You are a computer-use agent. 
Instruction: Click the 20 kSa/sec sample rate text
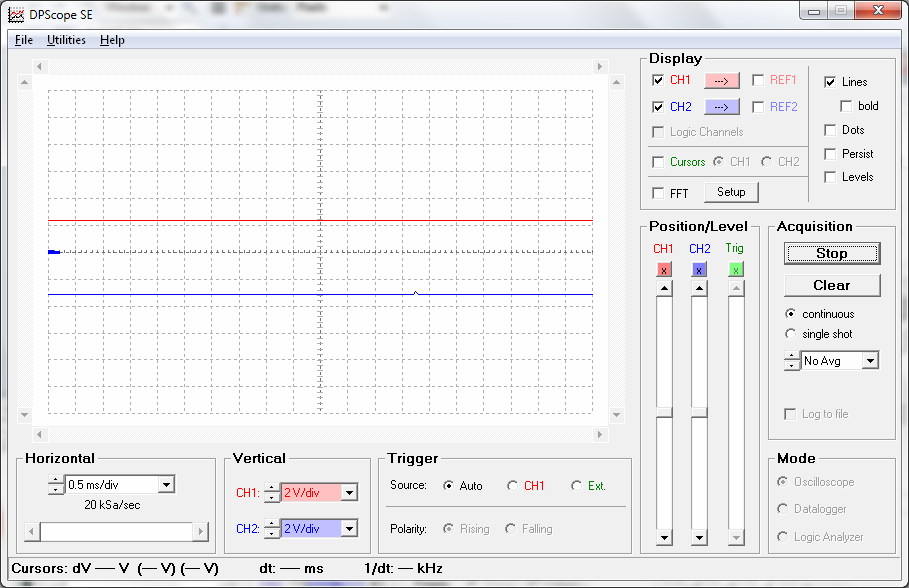click(x=112, y=505)
